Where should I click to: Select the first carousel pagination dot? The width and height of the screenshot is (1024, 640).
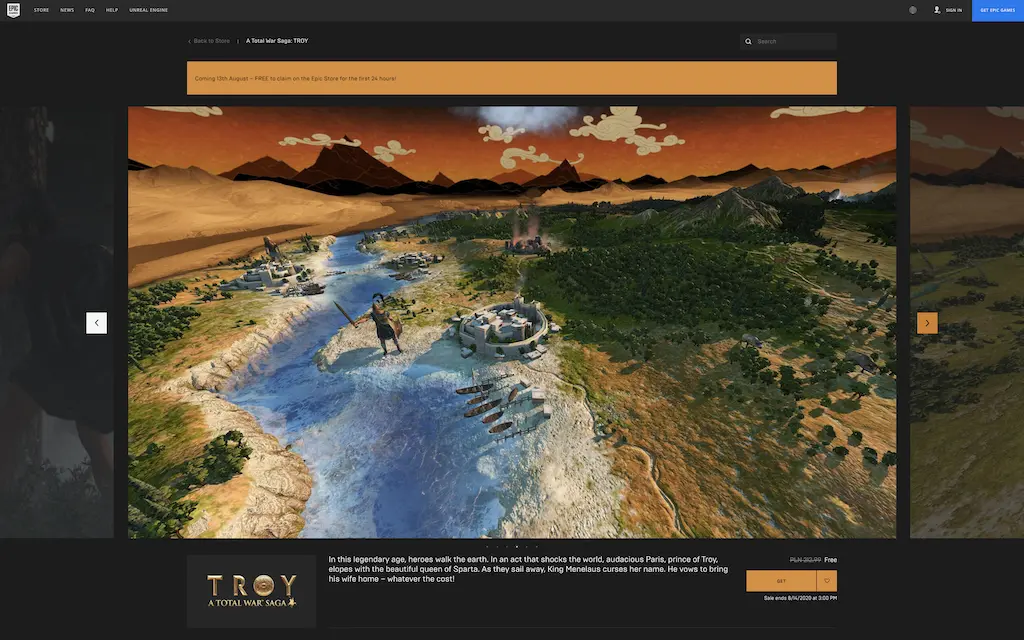coord(487,547)
